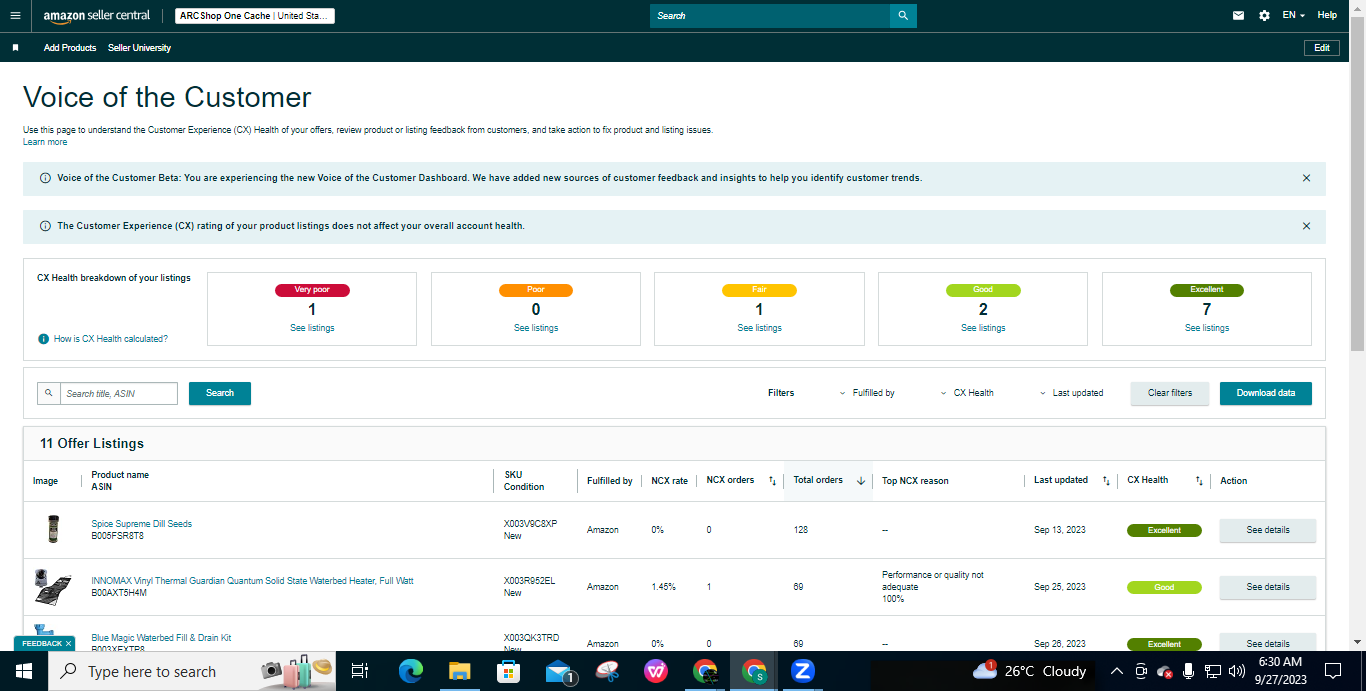The width and height of the screenshot is (1366, 691).
Task: Click the Amazon Seller Central logo
Action: [x=97, y=16]
